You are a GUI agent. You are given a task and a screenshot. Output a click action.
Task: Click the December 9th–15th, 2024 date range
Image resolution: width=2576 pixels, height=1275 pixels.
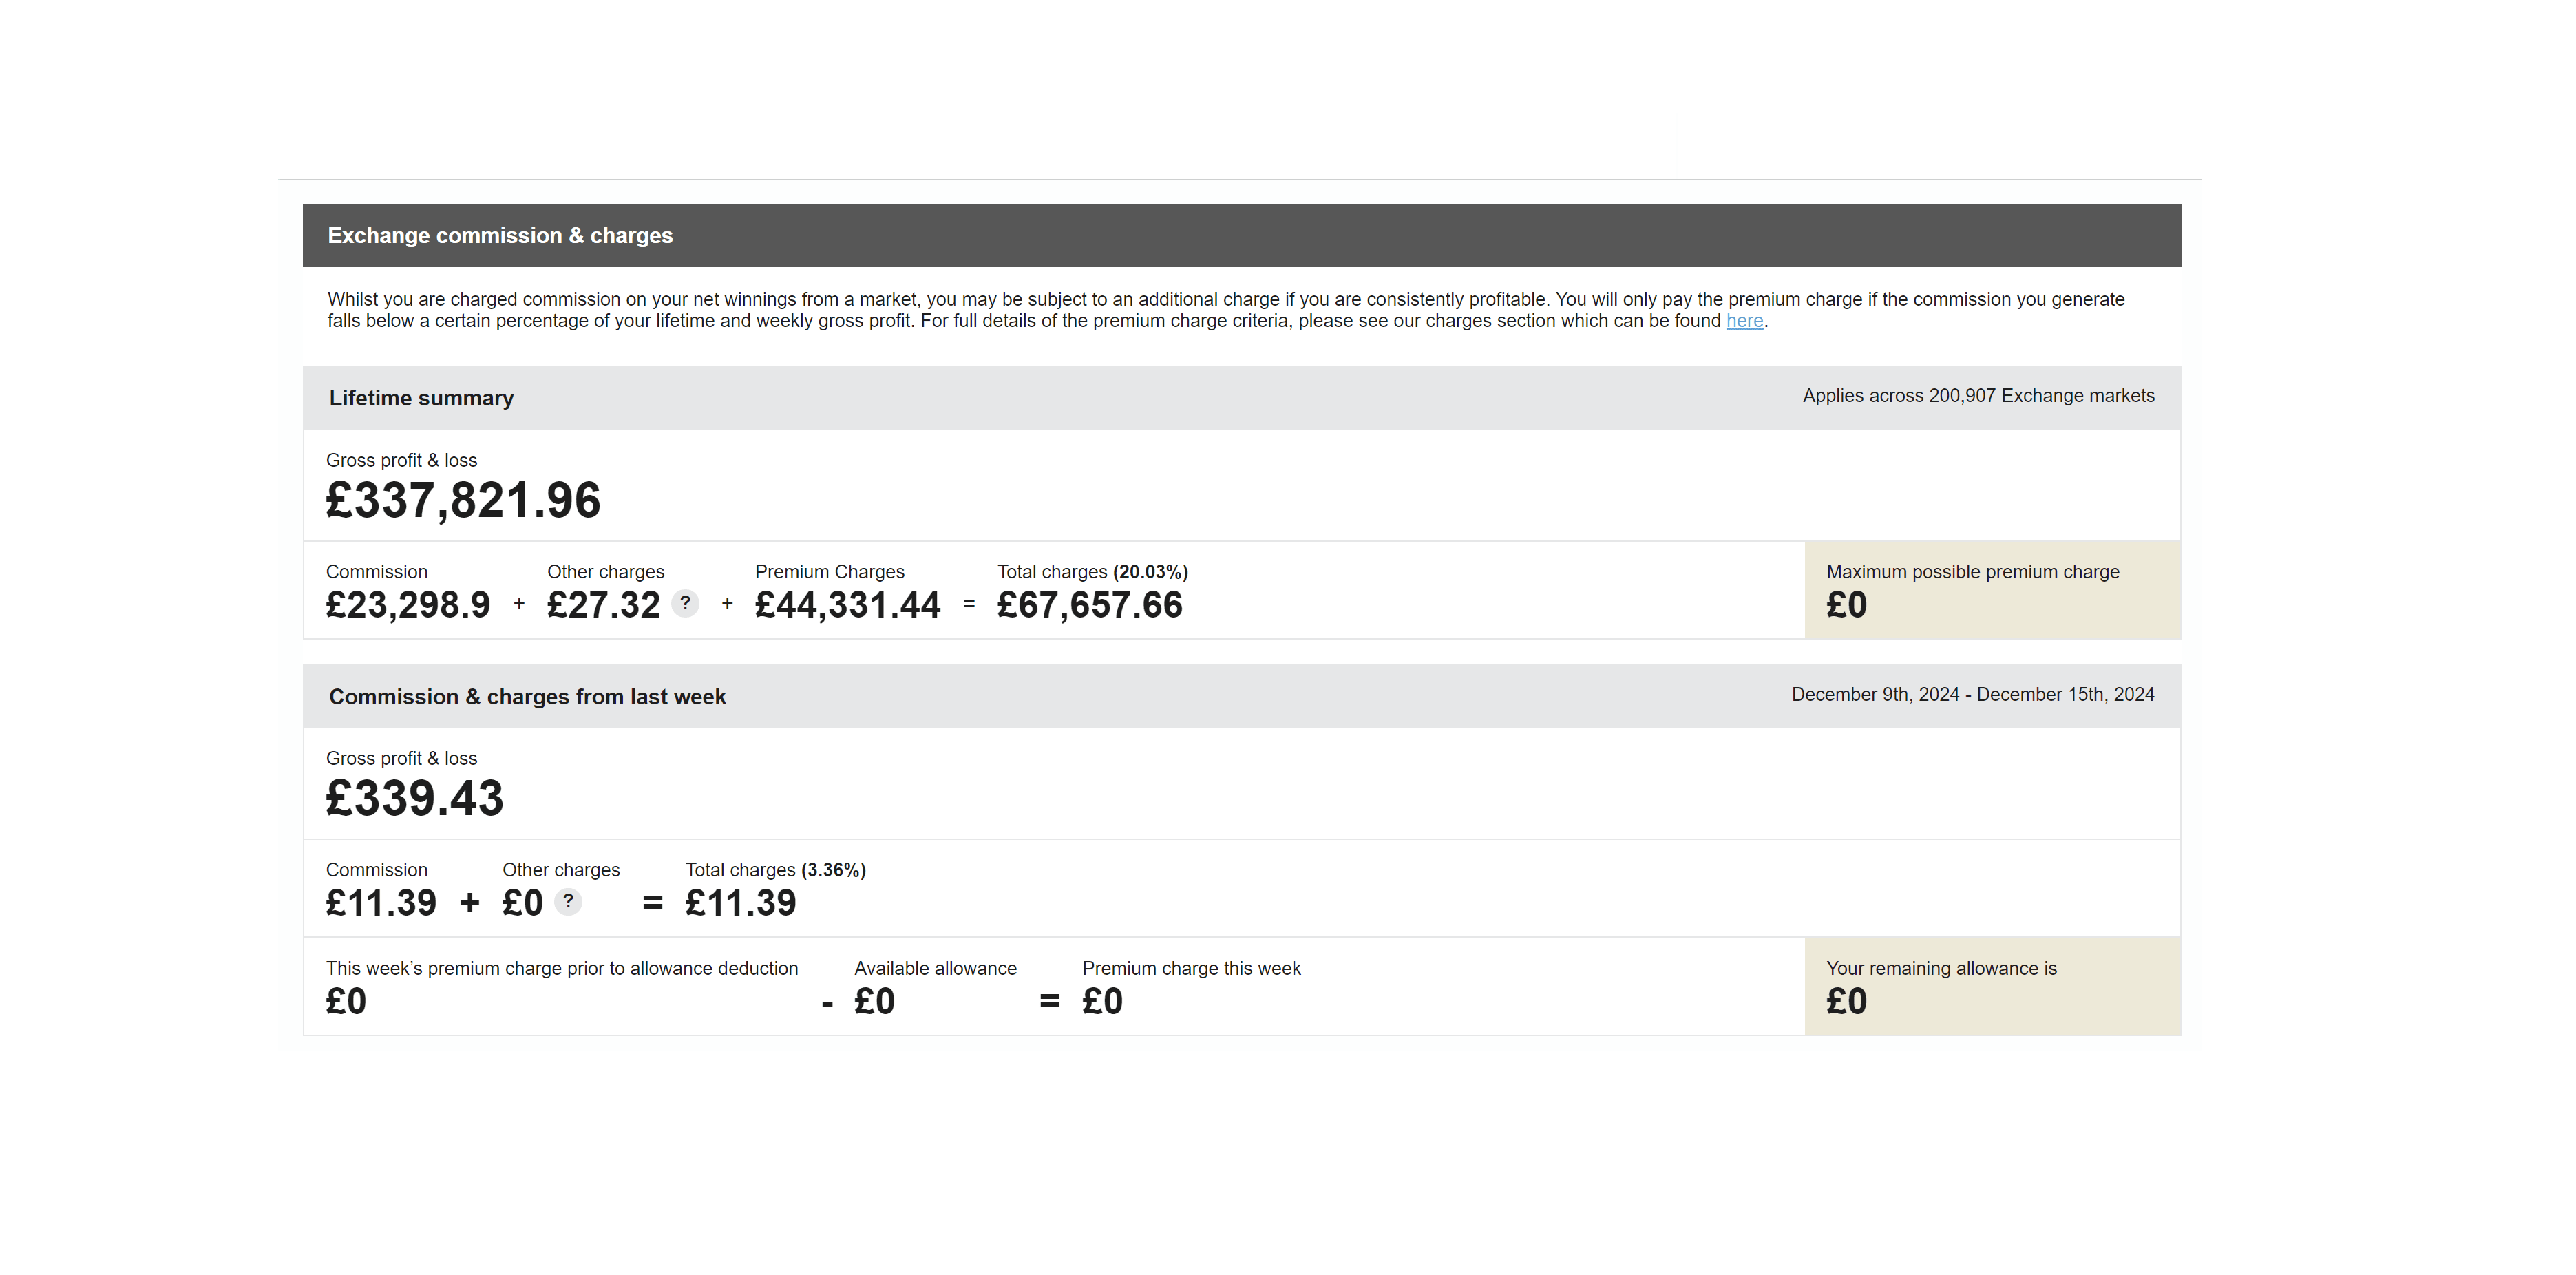click(1972, 695)
